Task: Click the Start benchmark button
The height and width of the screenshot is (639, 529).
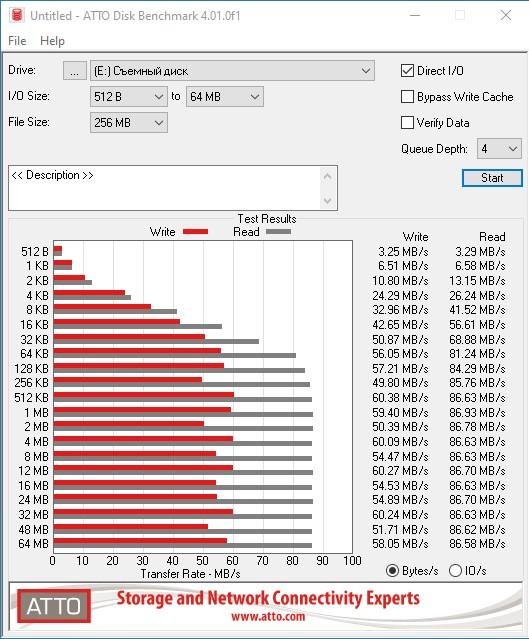Action: pos(492,178)
